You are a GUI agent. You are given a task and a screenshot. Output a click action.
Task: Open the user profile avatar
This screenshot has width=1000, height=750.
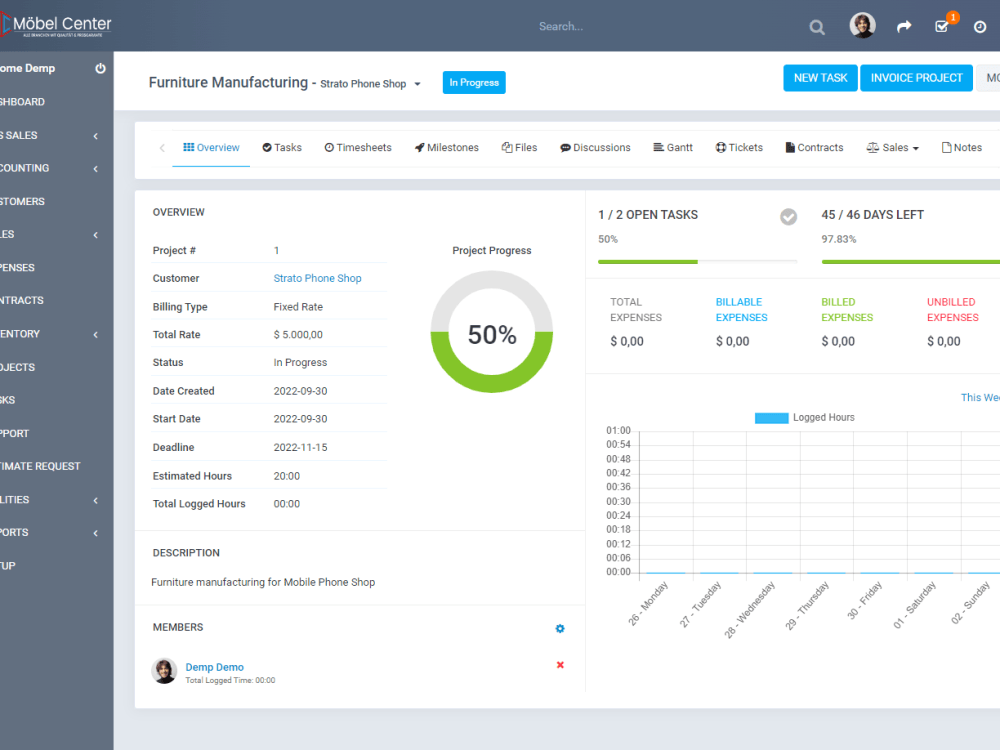click(x=862, y=26)
